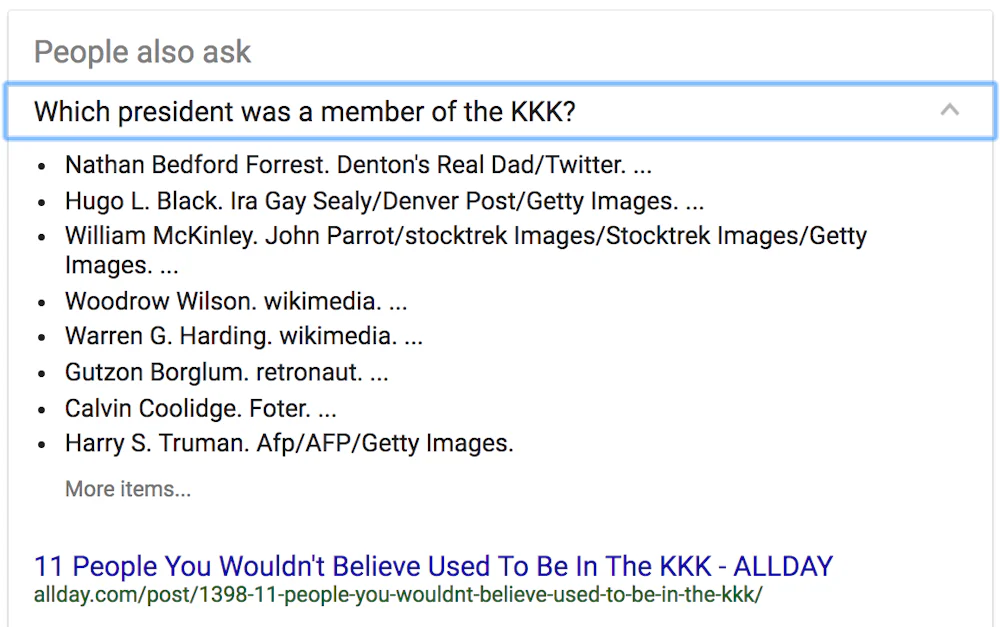Image resolution: width=1000 pixels, height=627 pixels.
Task: Click the bullet dot beside Nathan Bedford Forrest
Action: [42, 167]
